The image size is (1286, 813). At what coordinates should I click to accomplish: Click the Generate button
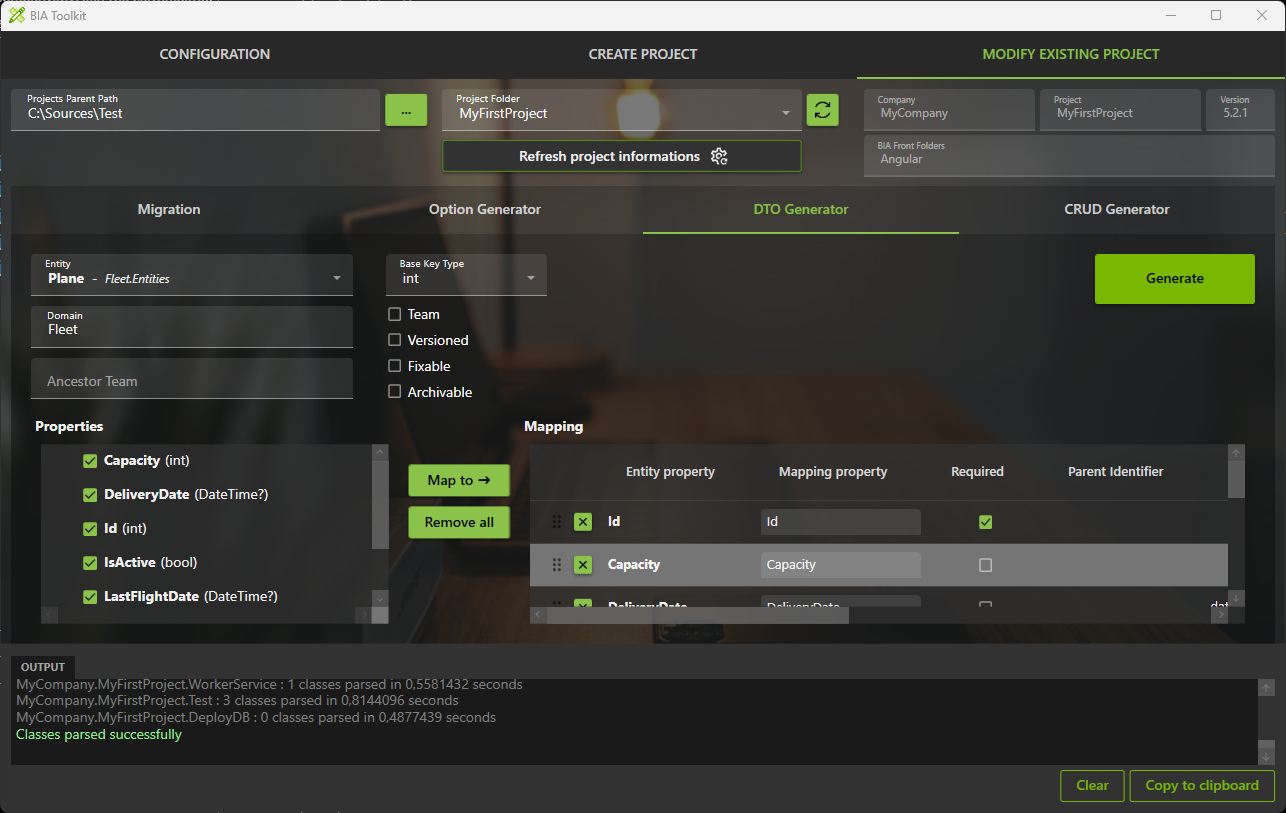point(1174,279)
